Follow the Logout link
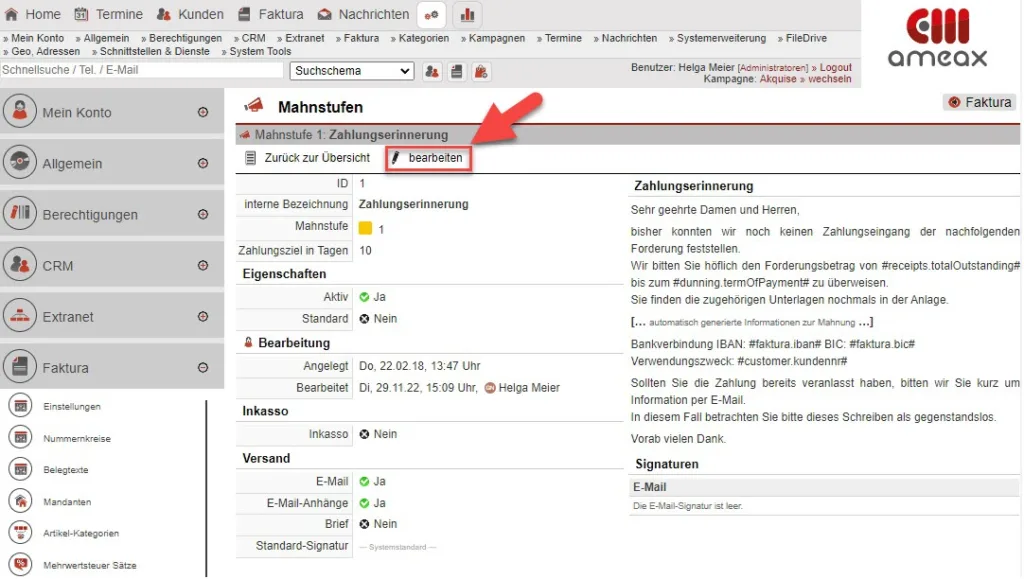 (x=834, y=67)
